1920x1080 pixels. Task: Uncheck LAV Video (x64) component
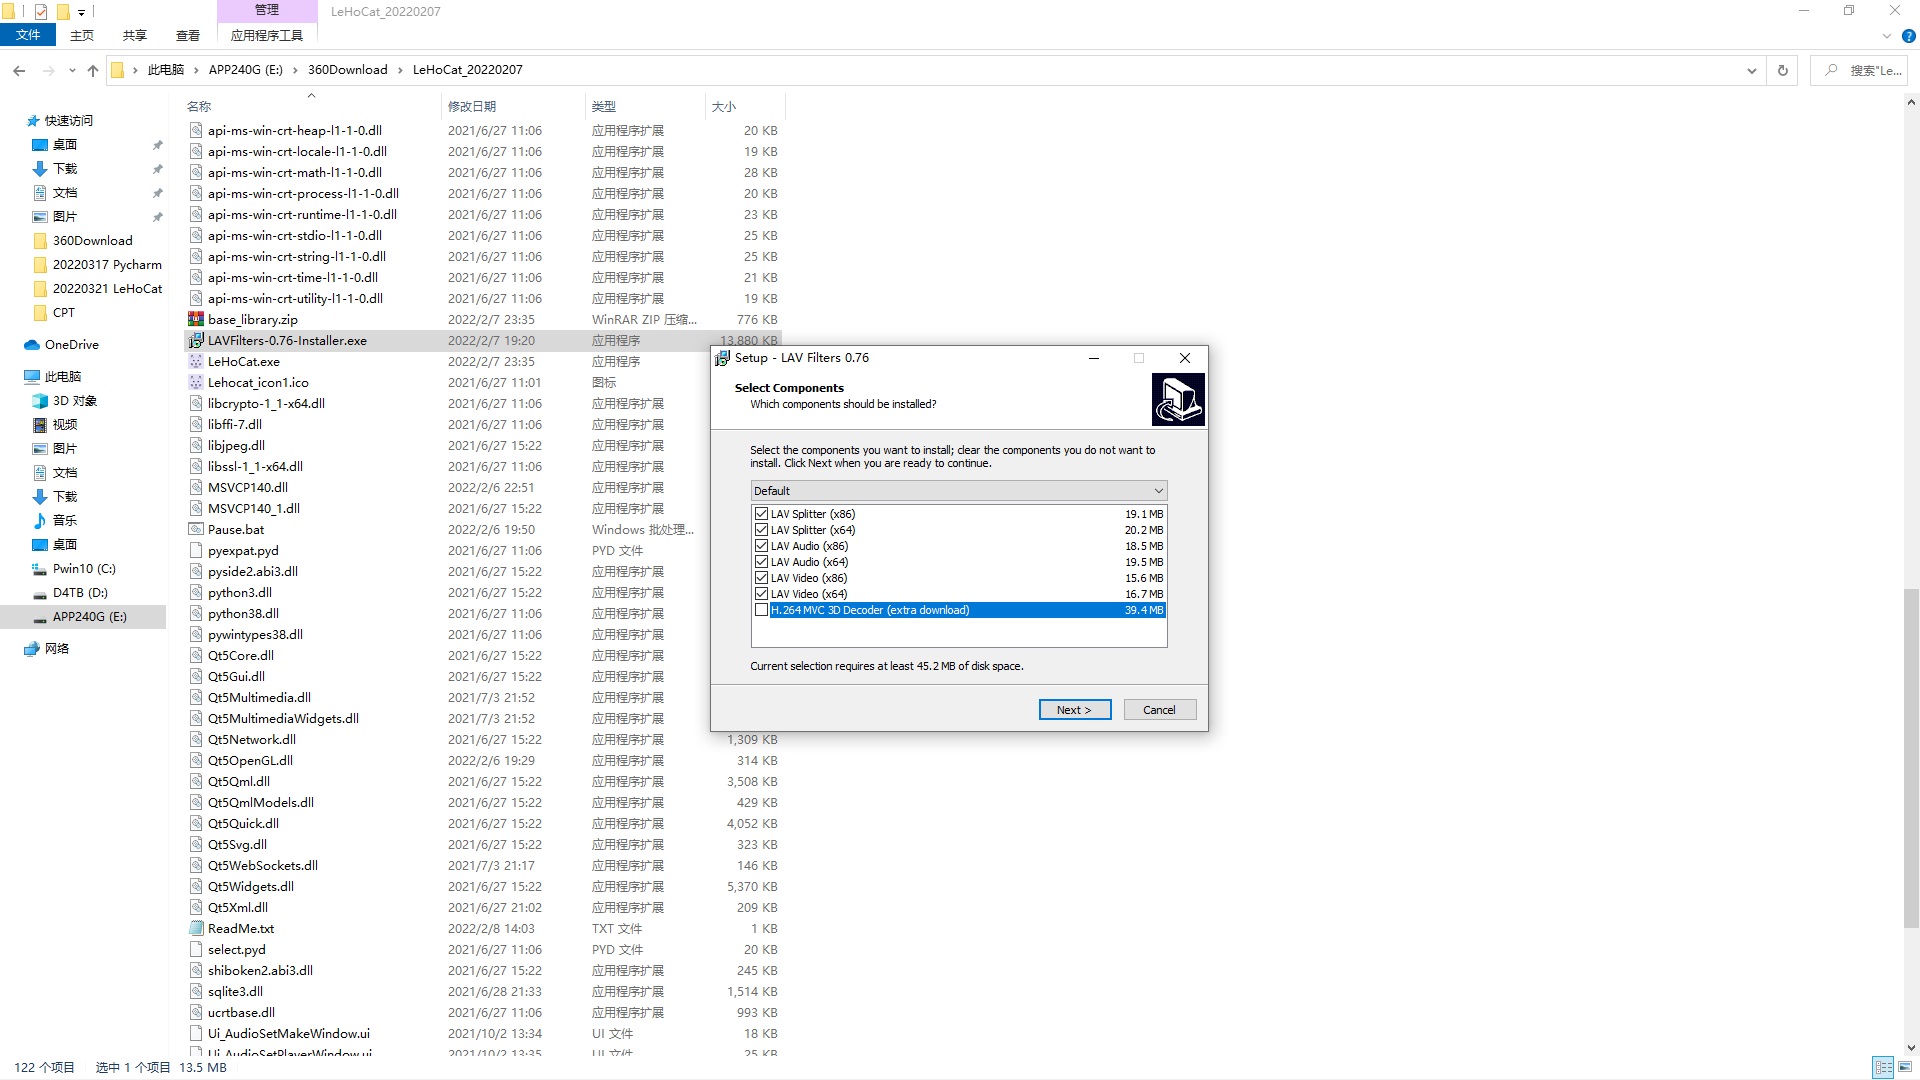[x=762, y=594]
